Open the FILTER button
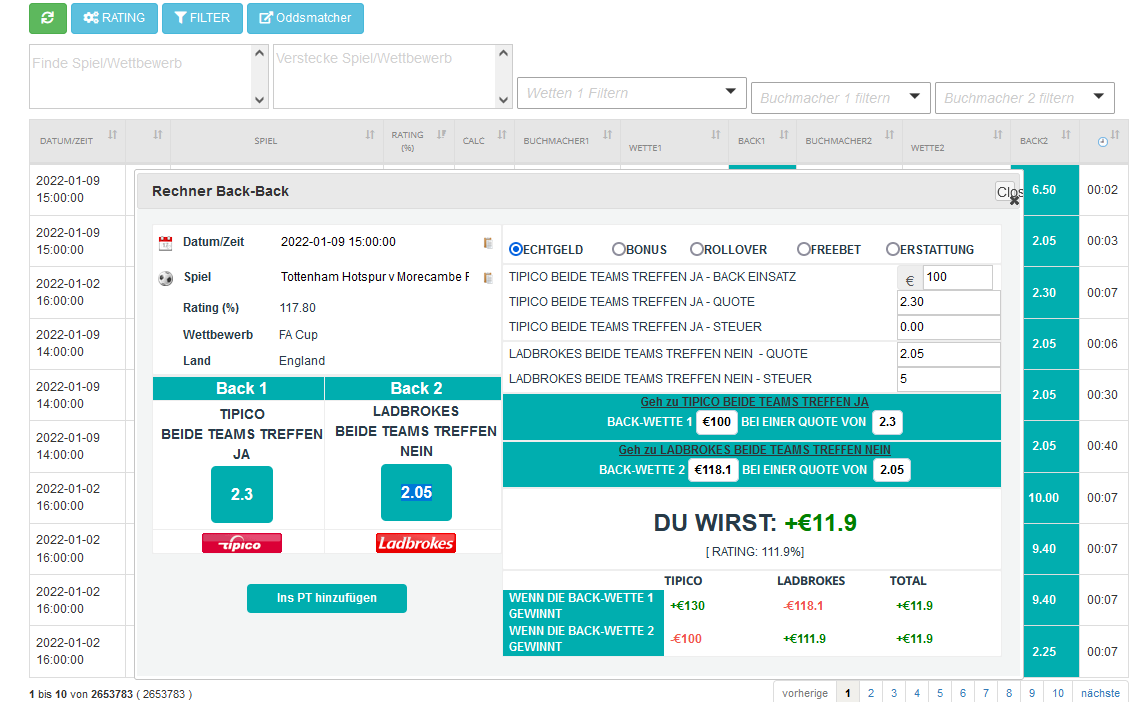Image resolution: width=1142 pixels, height=702 pixels. point(202,18)
